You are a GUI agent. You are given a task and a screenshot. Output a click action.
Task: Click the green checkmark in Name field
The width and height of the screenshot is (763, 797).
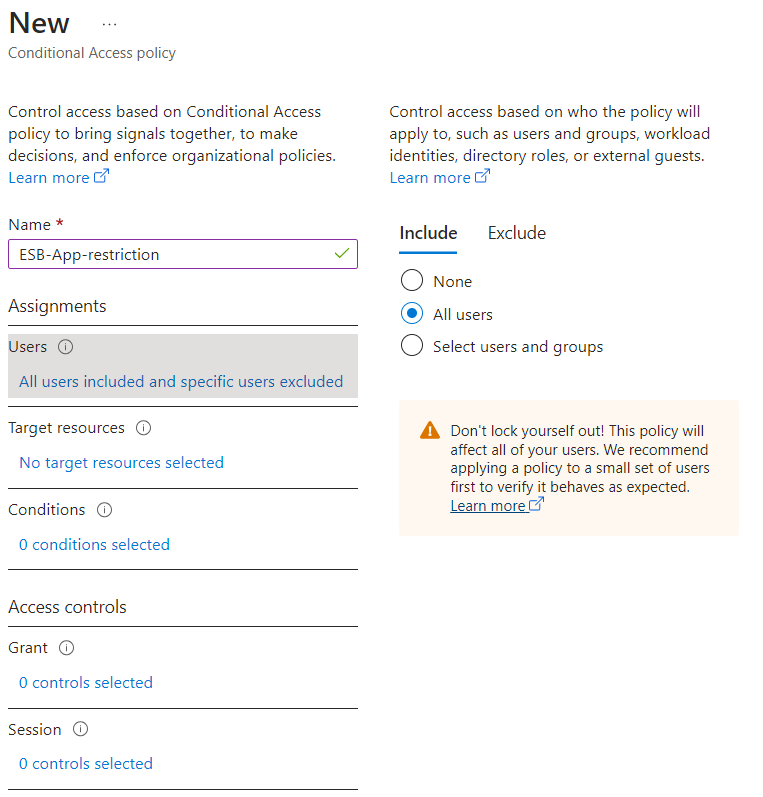[342, 253]
